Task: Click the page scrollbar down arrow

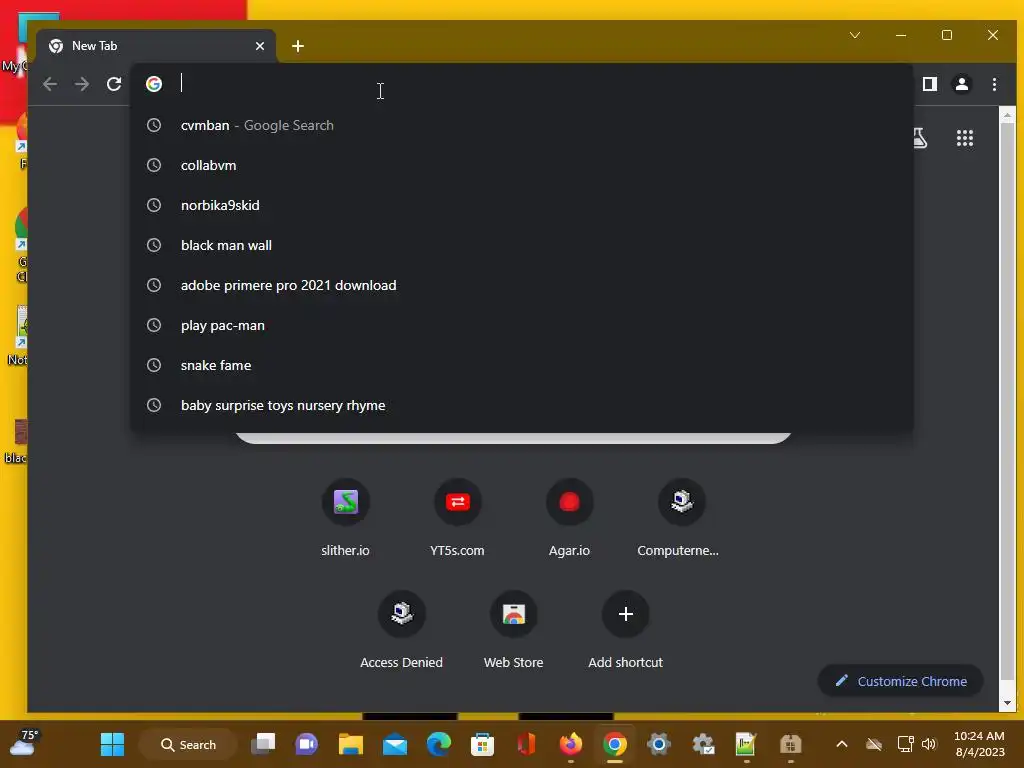Action: click(x=1007, y=703)
